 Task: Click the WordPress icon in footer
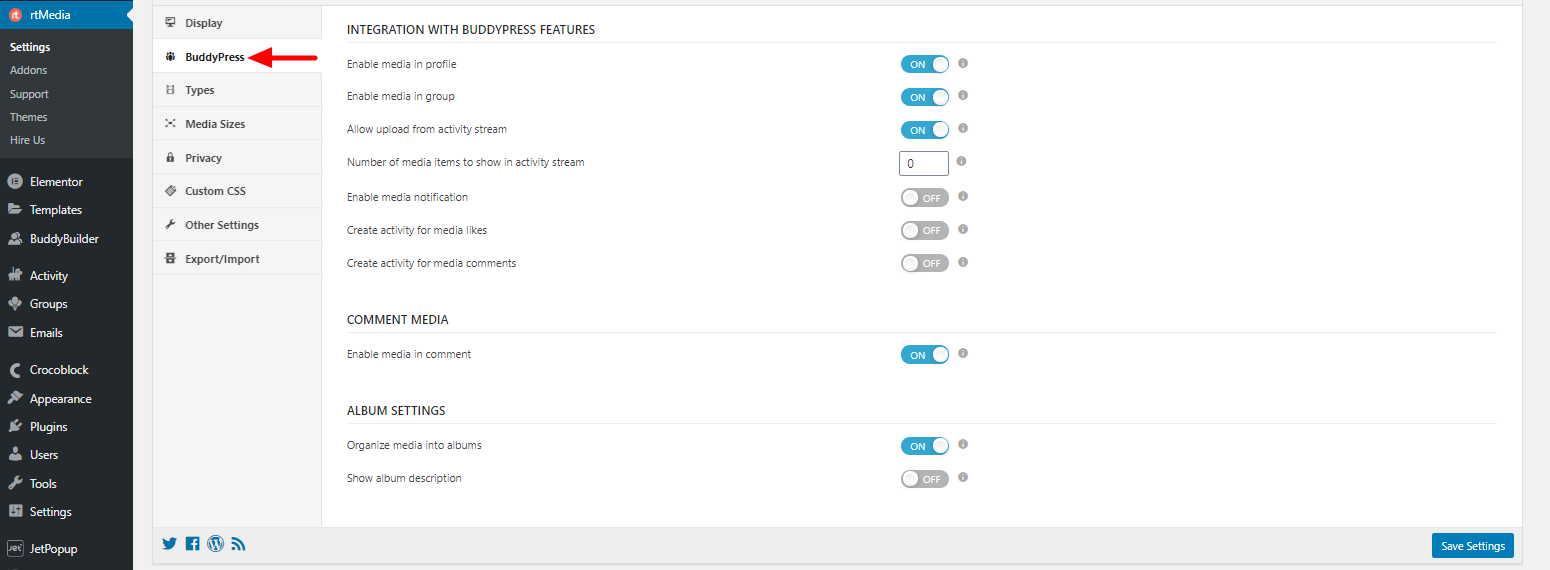[x=215, y=544]
